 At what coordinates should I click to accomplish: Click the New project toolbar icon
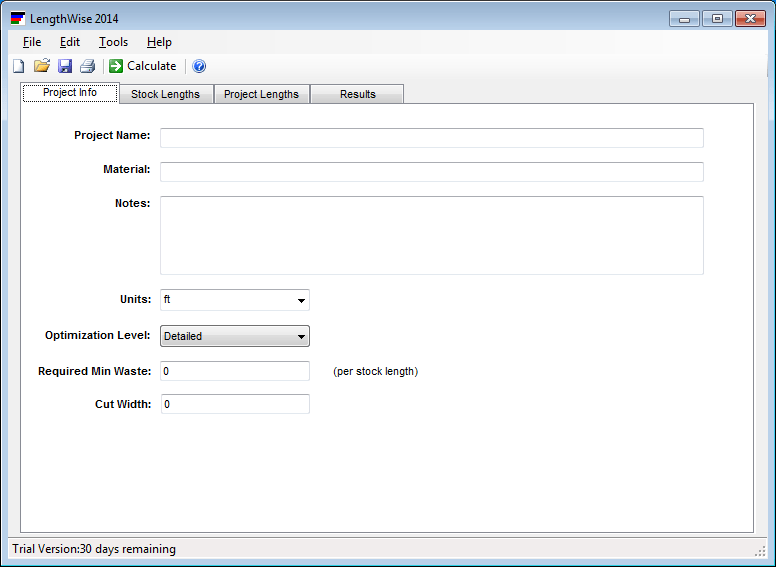pos(19,66)
